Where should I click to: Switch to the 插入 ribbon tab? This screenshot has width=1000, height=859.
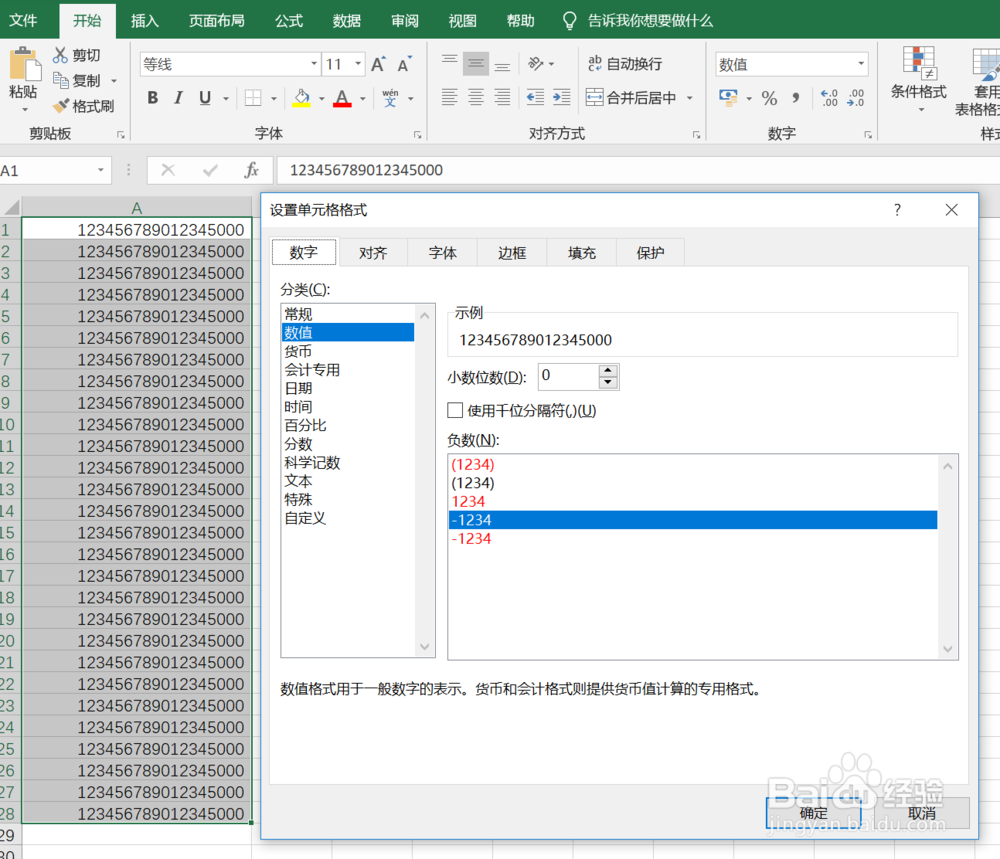point(144,20)
